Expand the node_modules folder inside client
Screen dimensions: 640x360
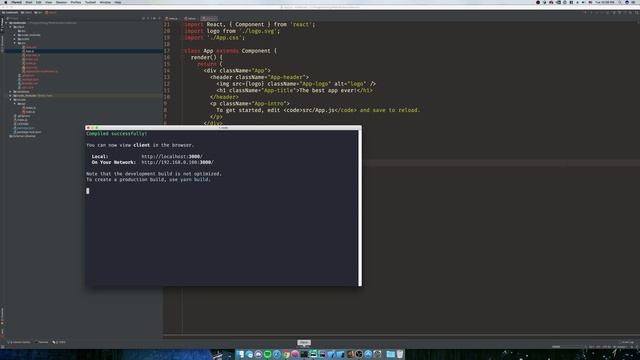(14, 35)
